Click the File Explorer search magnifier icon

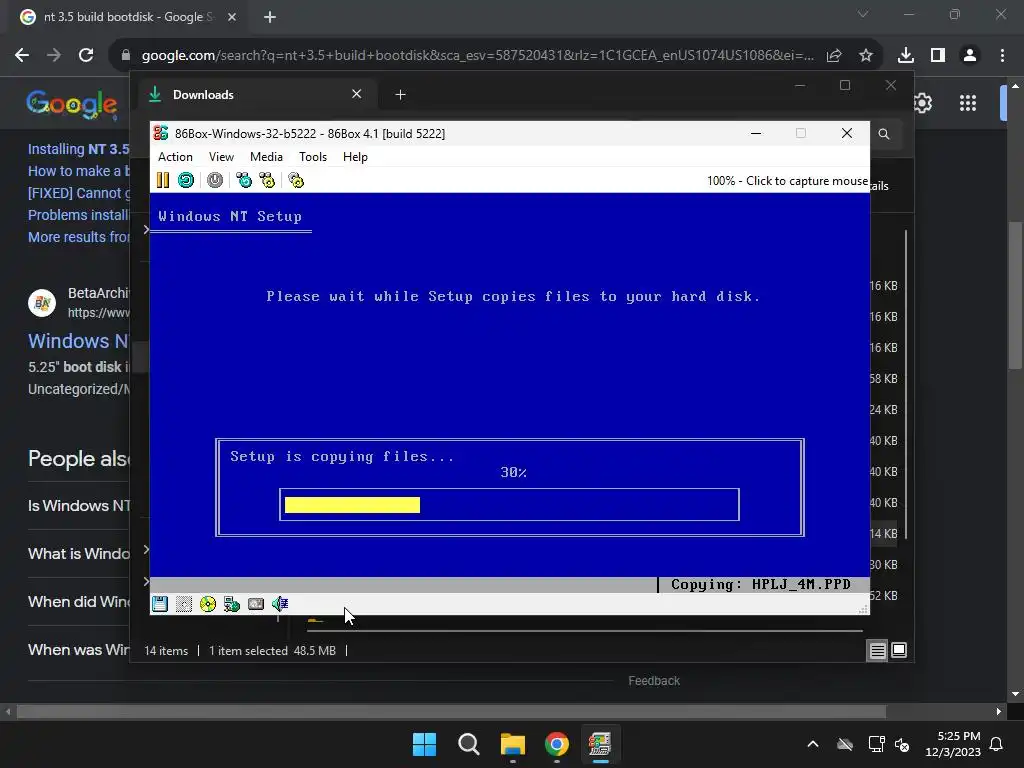coord(884,134)
